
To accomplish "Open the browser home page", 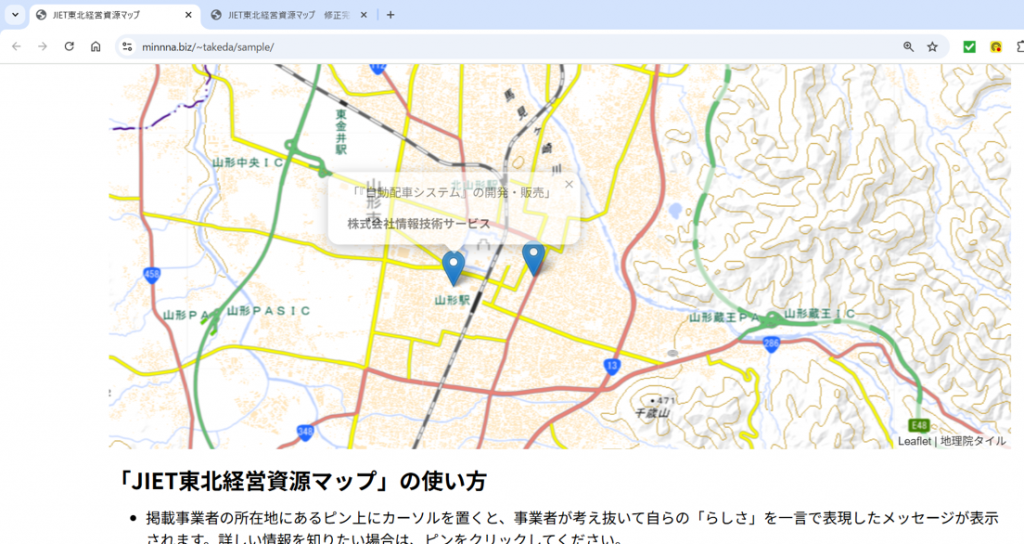I will pyautogui.click(x=95, y=46).
